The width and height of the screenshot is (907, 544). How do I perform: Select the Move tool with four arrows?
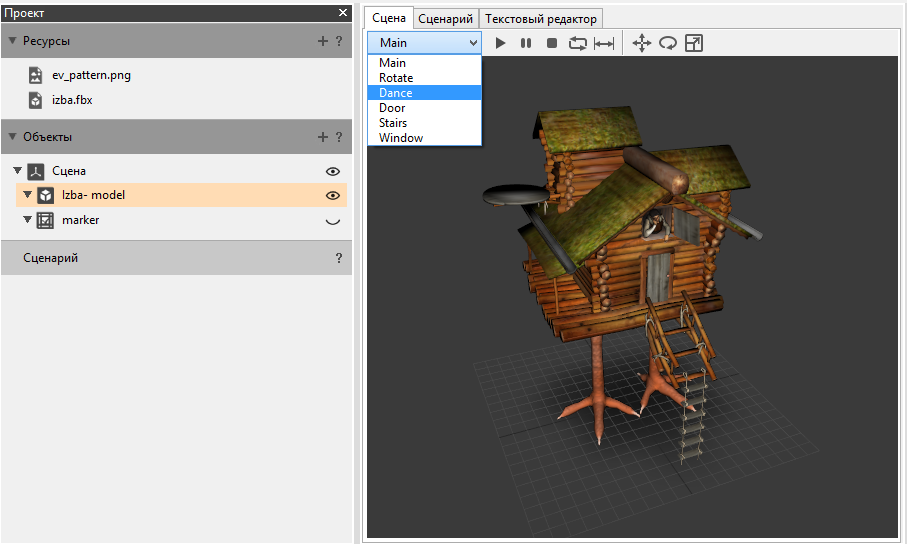point(642,43)
